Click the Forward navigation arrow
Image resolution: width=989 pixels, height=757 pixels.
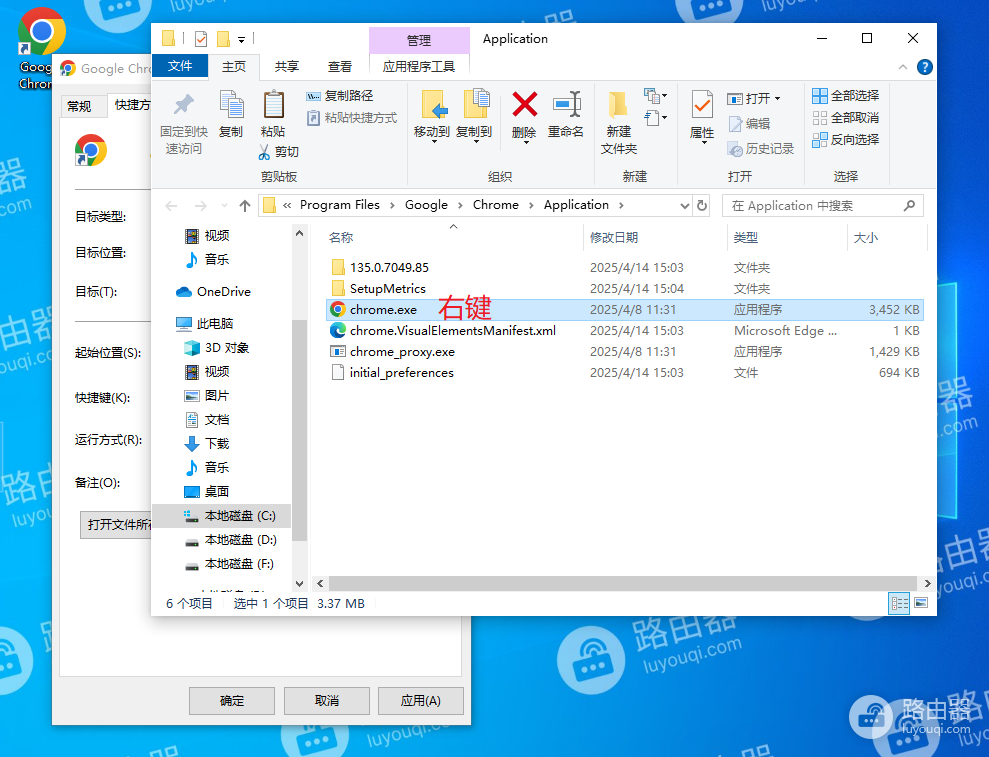(201, 206)
